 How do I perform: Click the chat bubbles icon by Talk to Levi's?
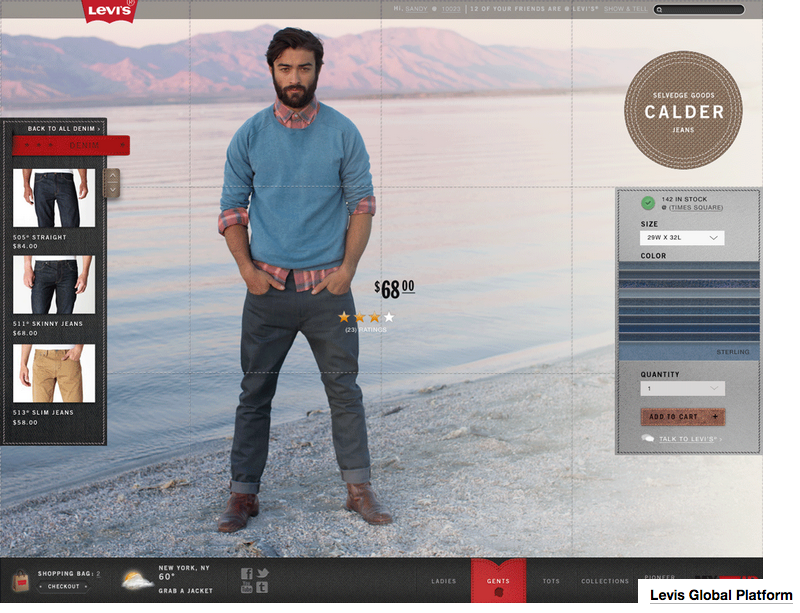pos(647,438)
